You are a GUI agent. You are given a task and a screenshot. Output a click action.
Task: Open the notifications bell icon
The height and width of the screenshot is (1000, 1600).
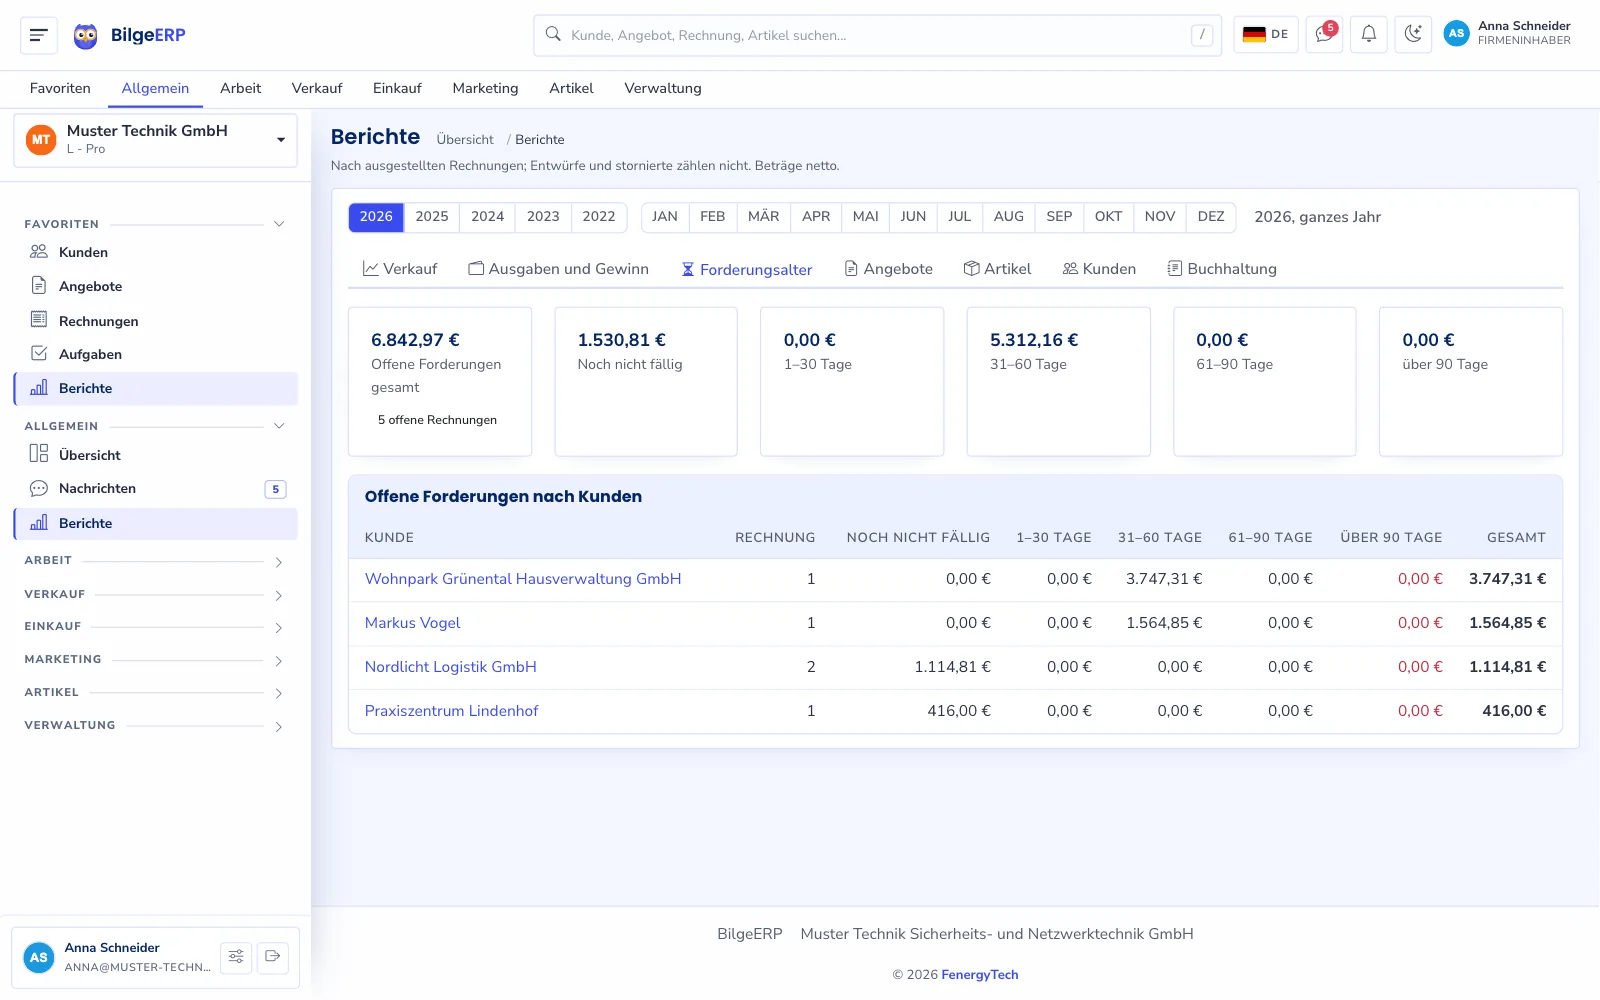[x=1369, y=34]
